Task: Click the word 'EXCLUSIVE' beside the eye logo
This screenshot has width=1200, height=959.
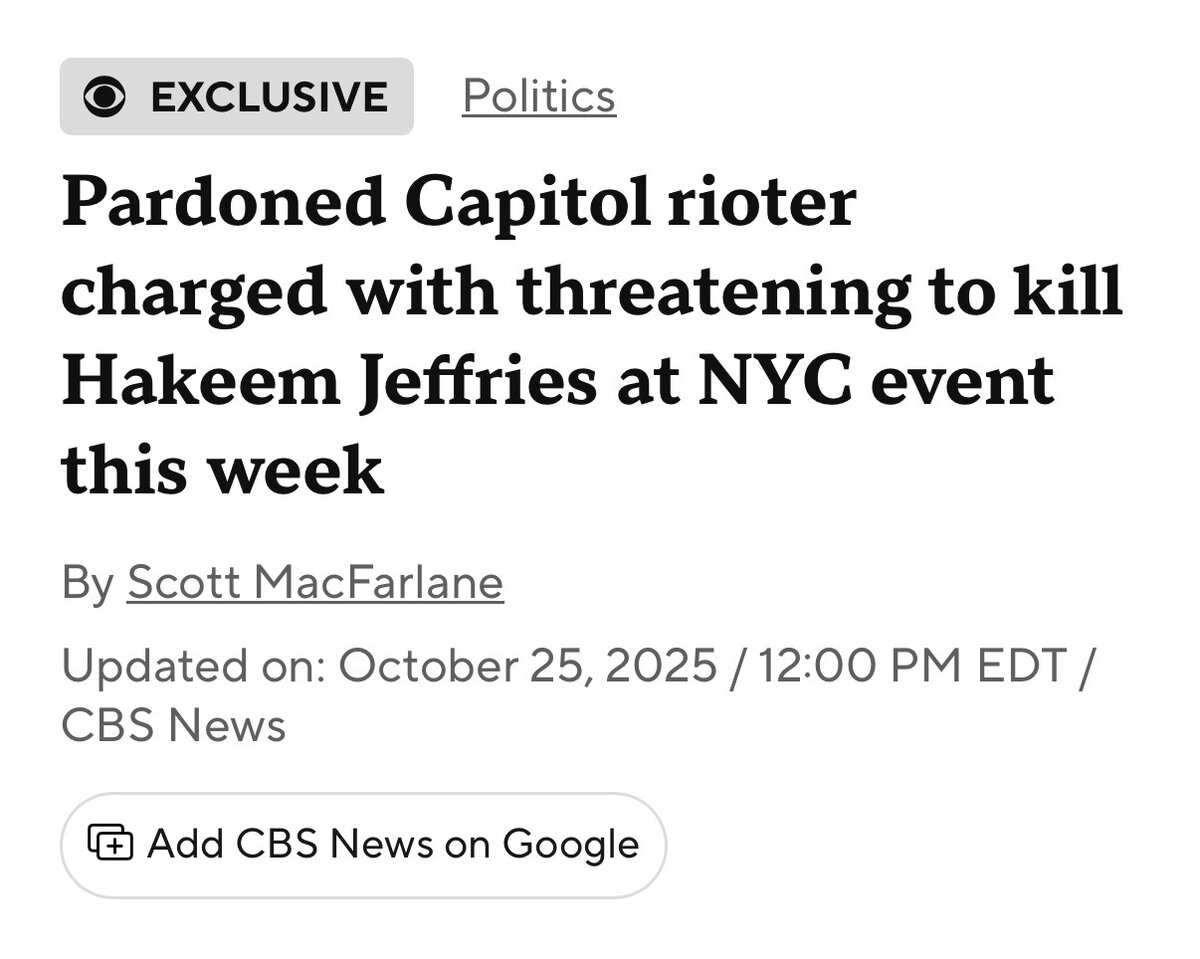Action: pos(269,97)
